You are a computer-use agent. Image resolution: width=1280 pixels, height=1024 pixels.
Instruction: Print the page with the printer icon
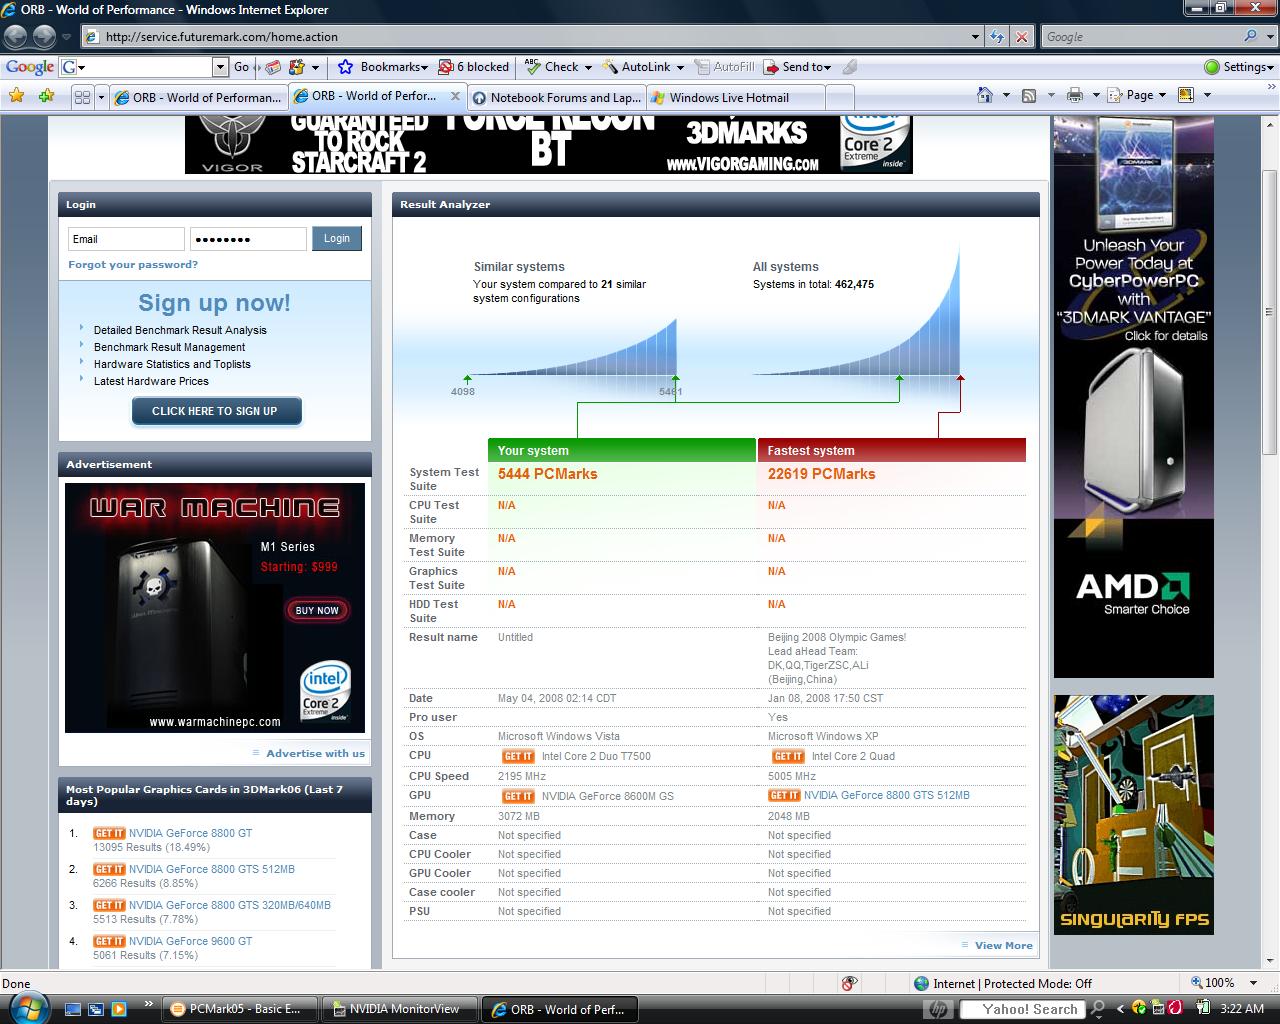click(x=1075, y=95)
